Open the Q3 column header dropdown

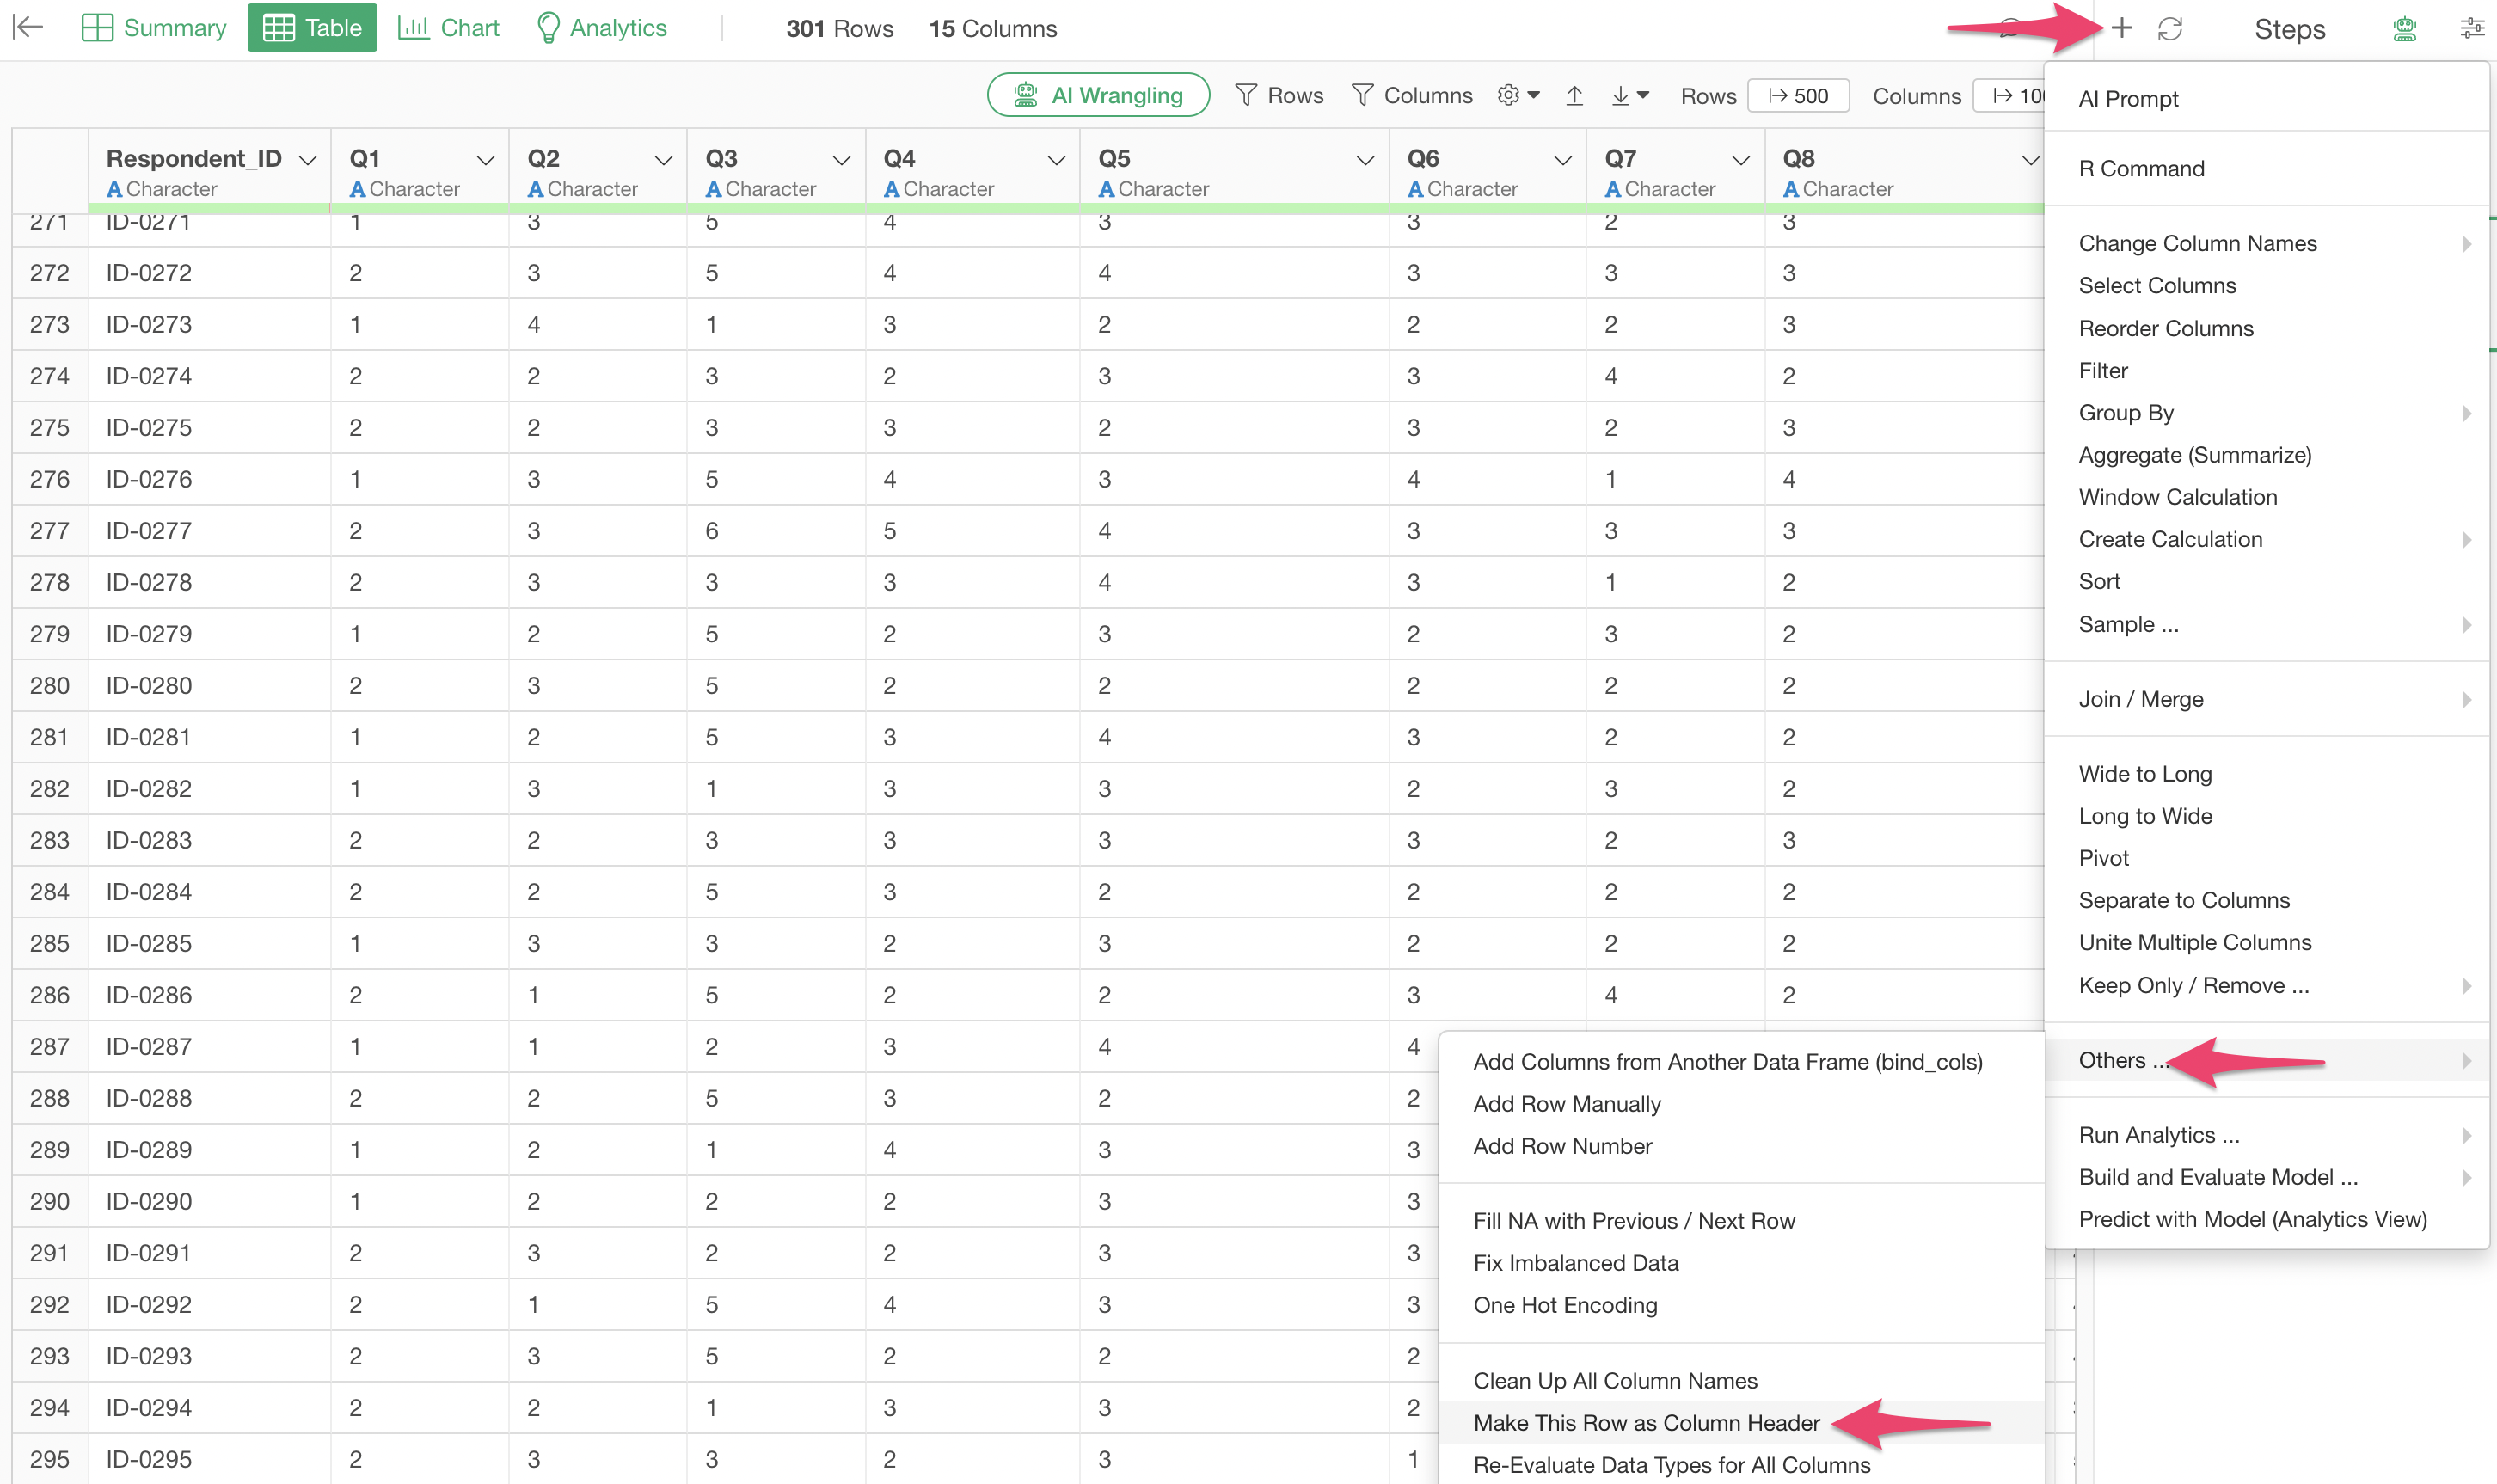tap(841, 160)
